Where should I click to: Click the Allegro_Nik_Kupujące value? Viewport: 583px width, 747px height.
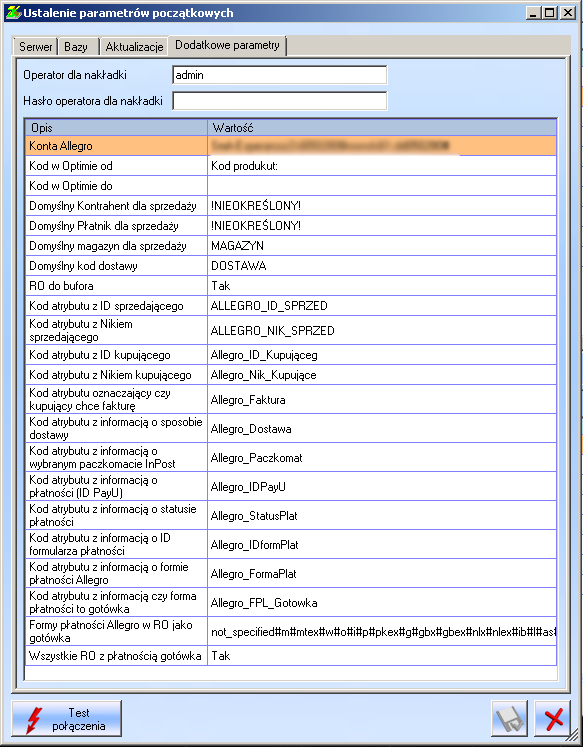pos(382,375)
